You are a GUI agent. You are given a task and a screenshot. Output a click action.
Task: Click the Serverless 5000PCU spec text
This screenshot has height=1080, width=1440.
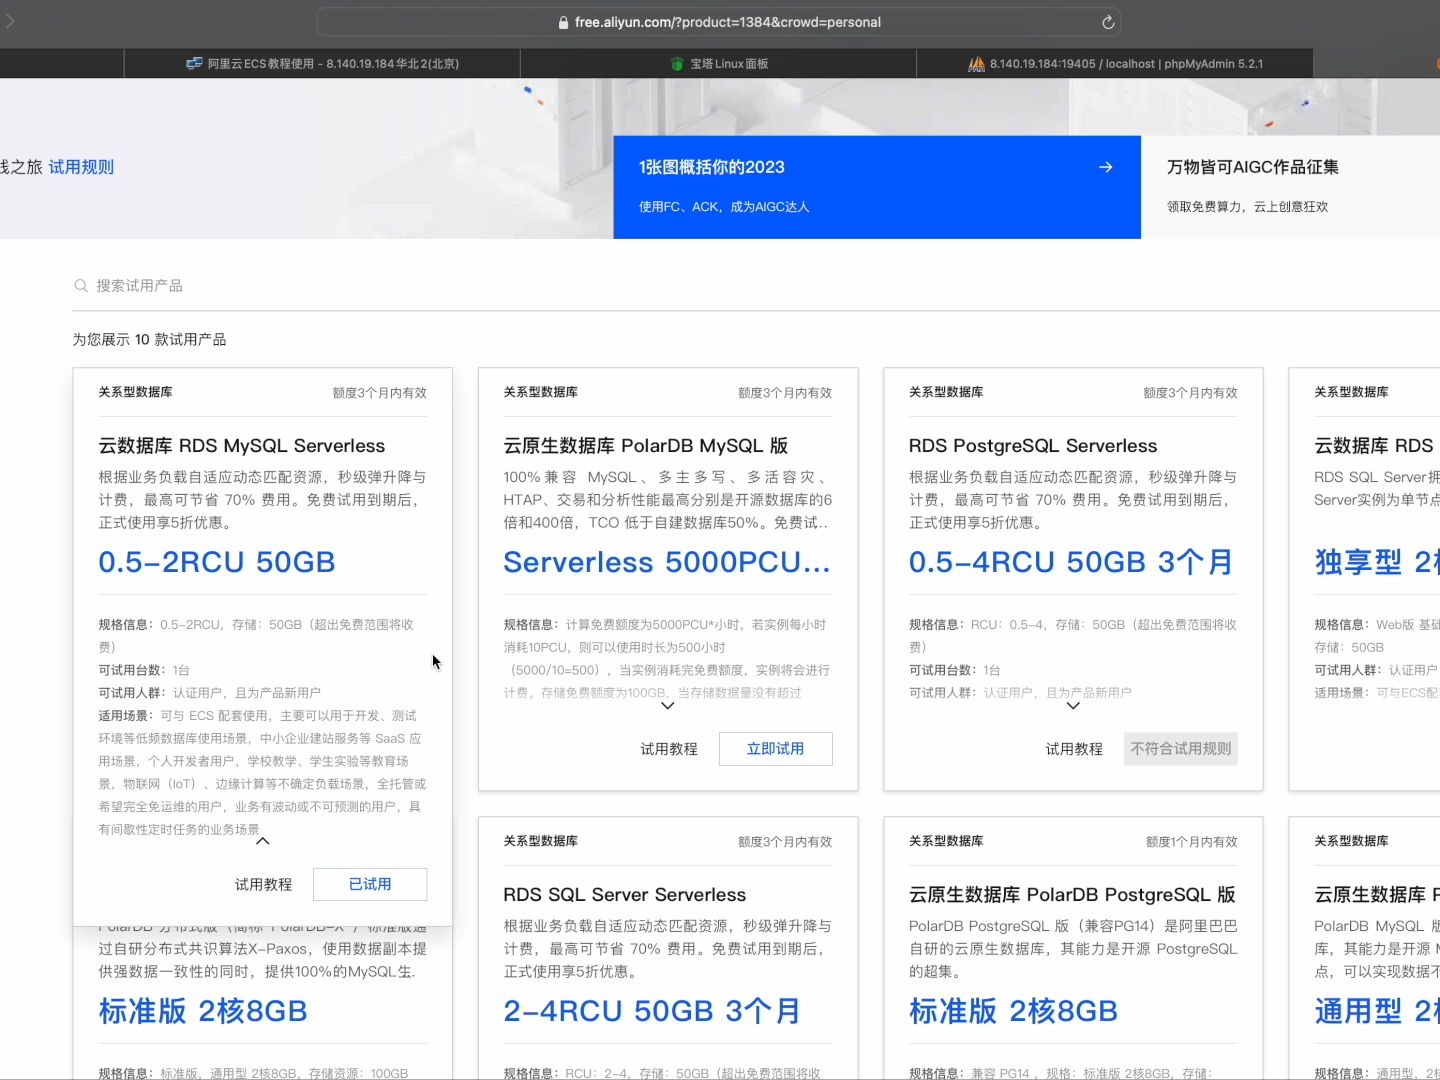667,562
